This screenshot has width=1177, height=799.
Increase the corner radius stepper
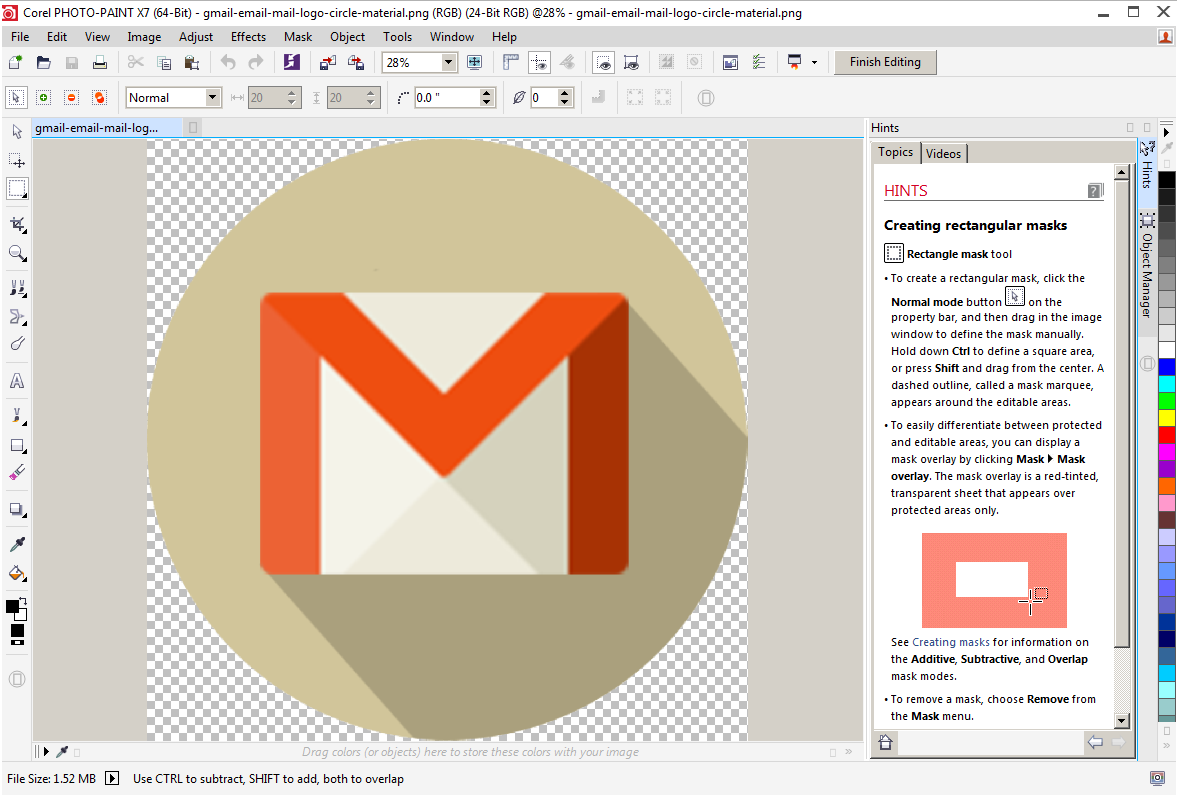pyautogui.click(x=487, y=93)
